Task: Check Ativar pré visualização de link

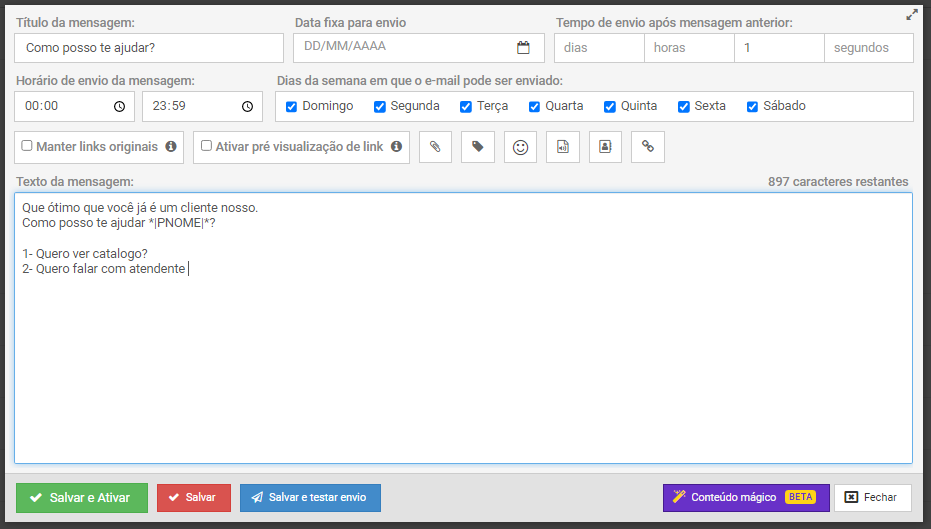Action: 206,146
